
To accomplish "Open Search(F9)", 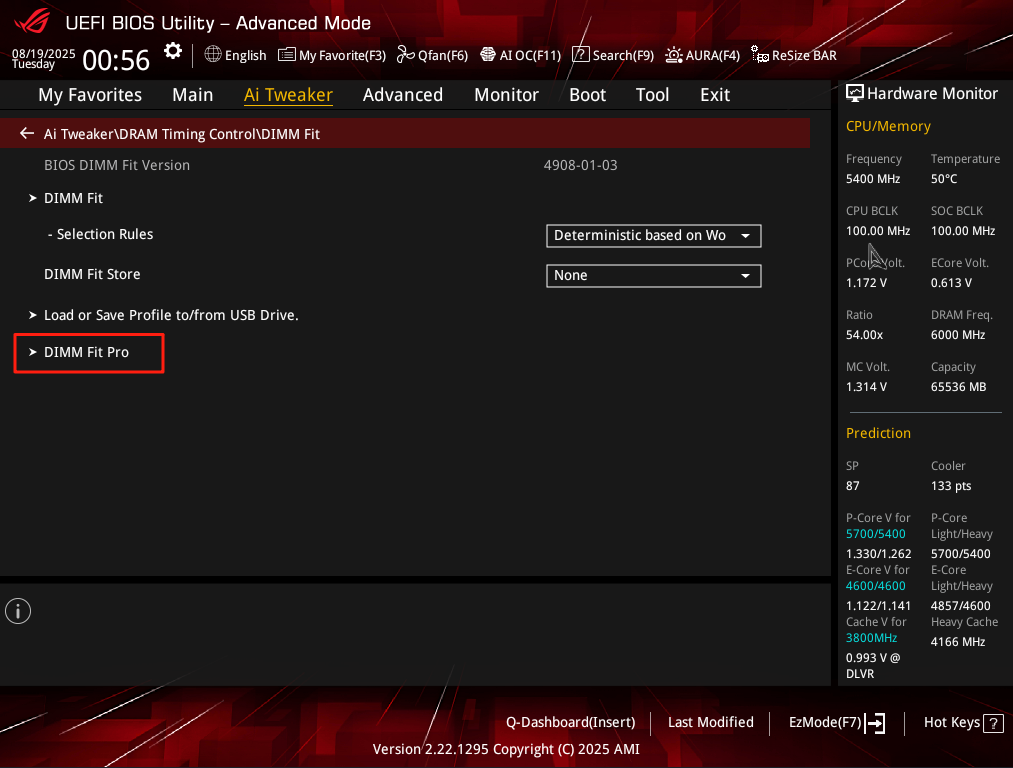I will pos(623,56).
